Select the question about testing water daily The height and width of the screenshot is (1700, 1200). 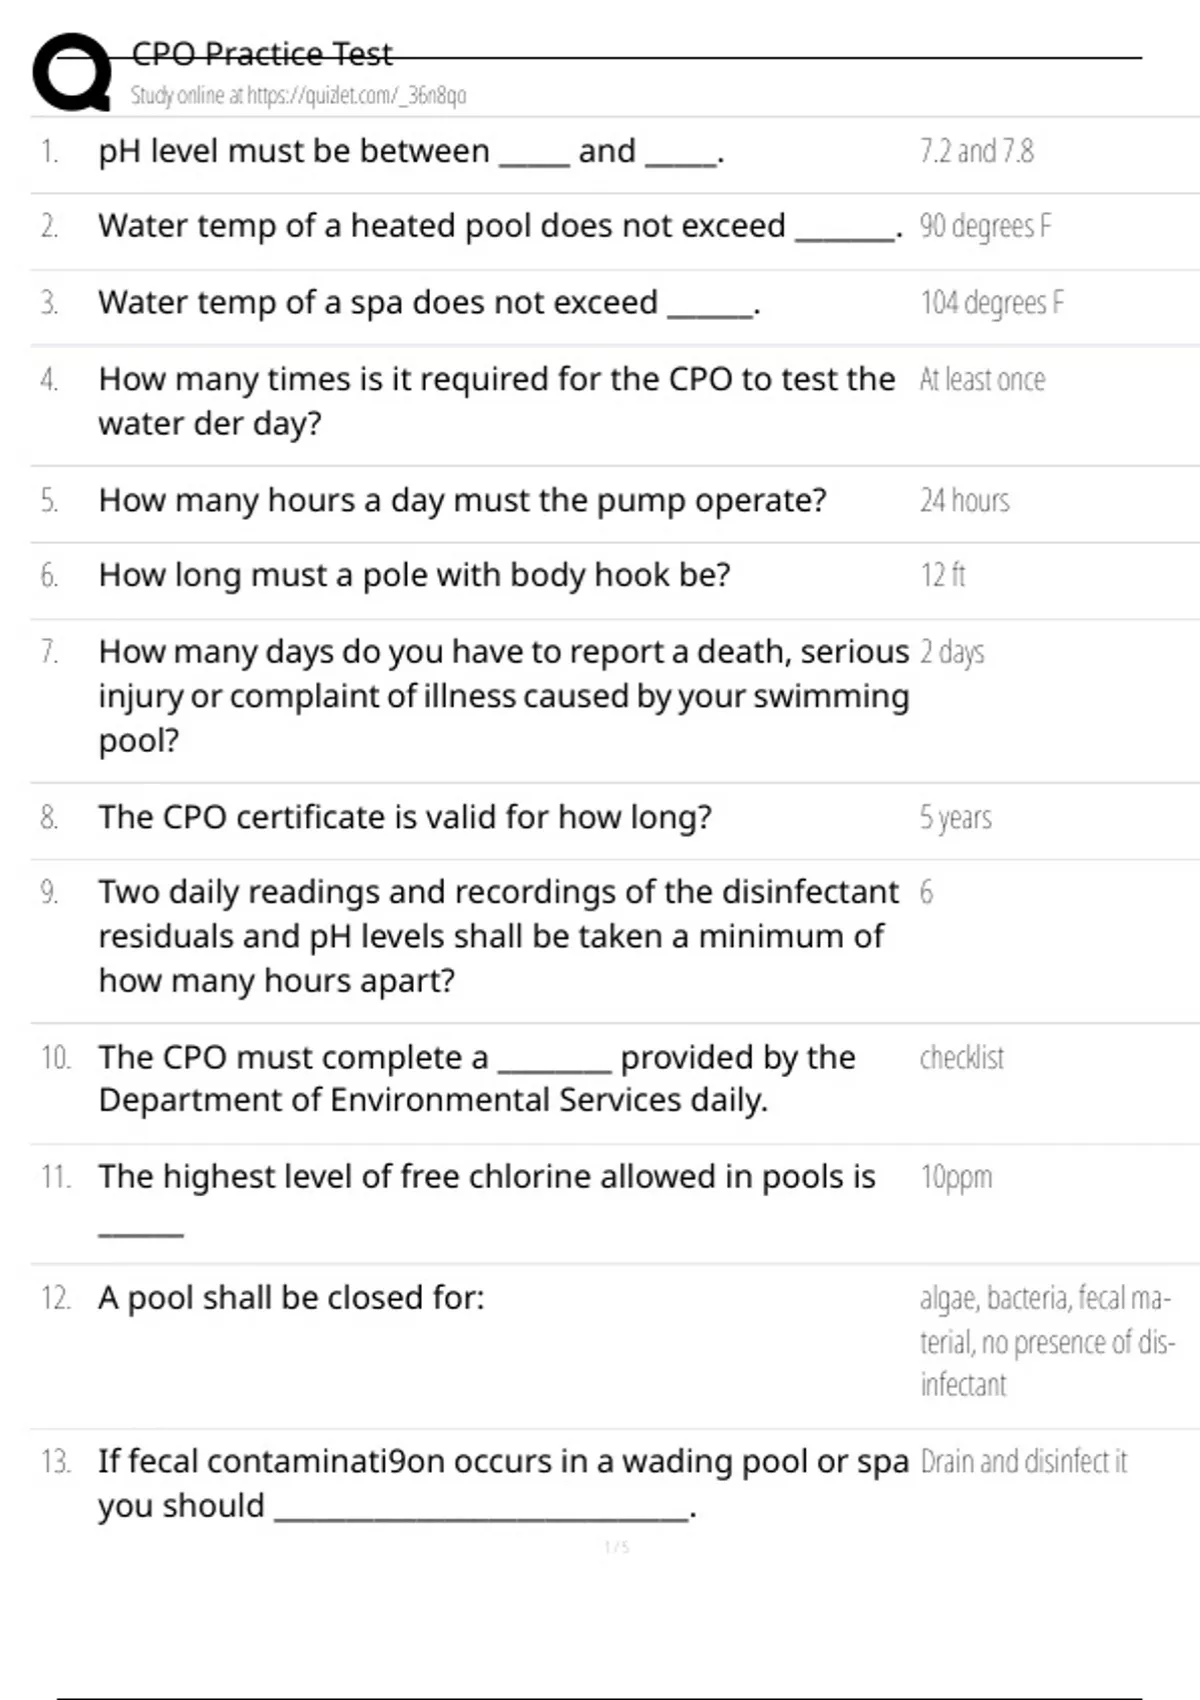(x=496, y=401)
